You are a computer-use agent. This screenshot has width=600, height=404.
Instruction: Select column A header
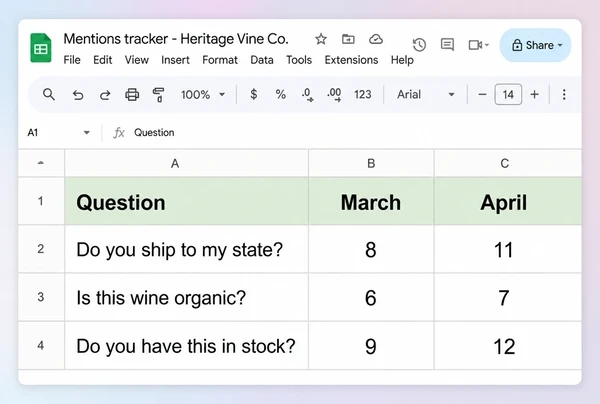click(x=186, y=163)
